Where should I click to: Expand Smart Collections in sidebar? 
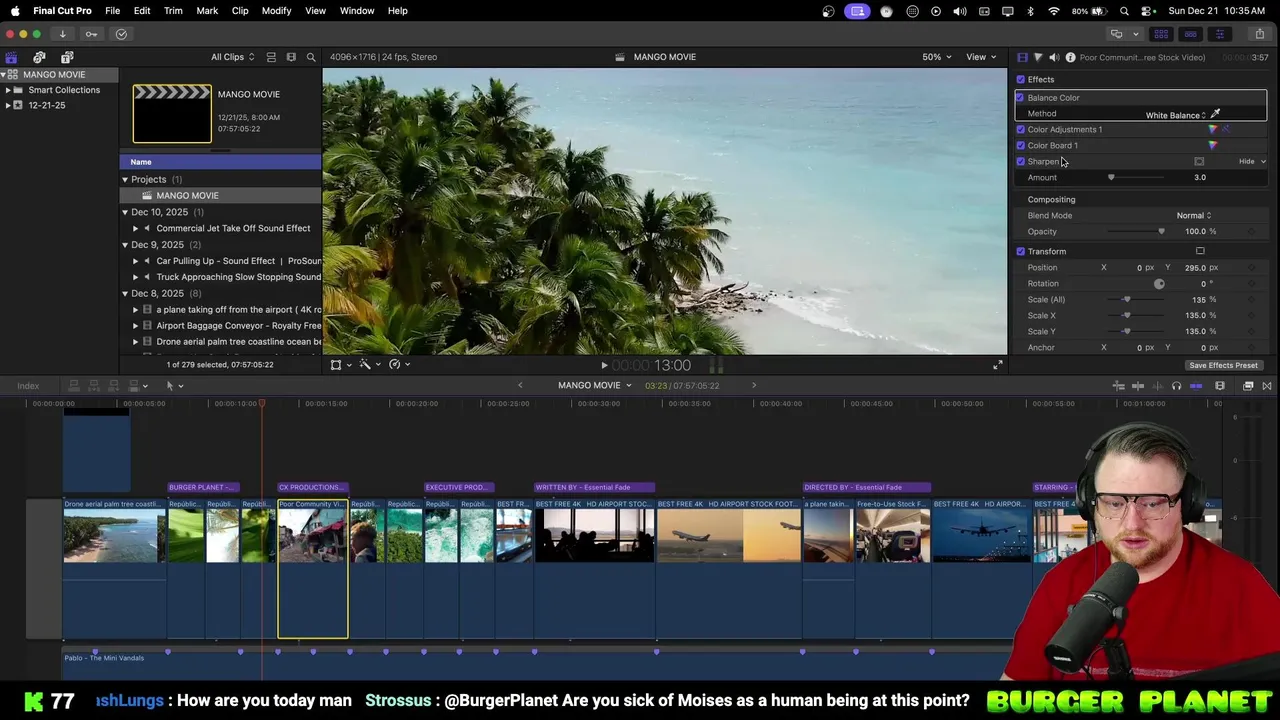pos(8,90)
